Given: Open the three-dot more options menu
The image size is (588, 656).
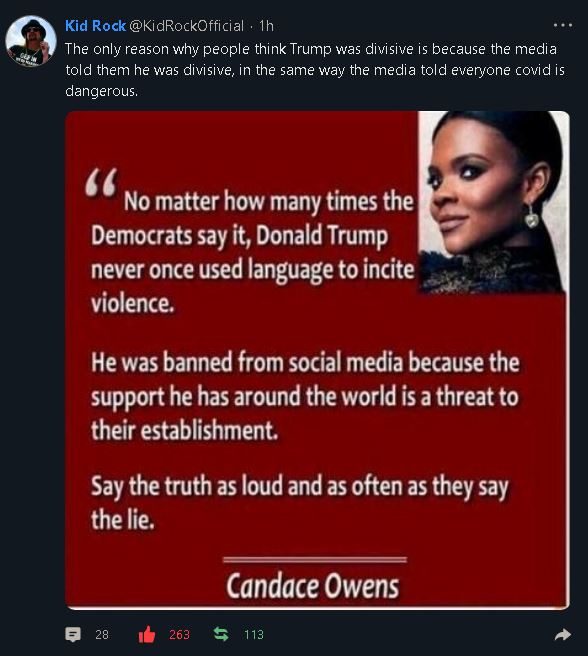Looking at the screenshot, I should point(562,25).
